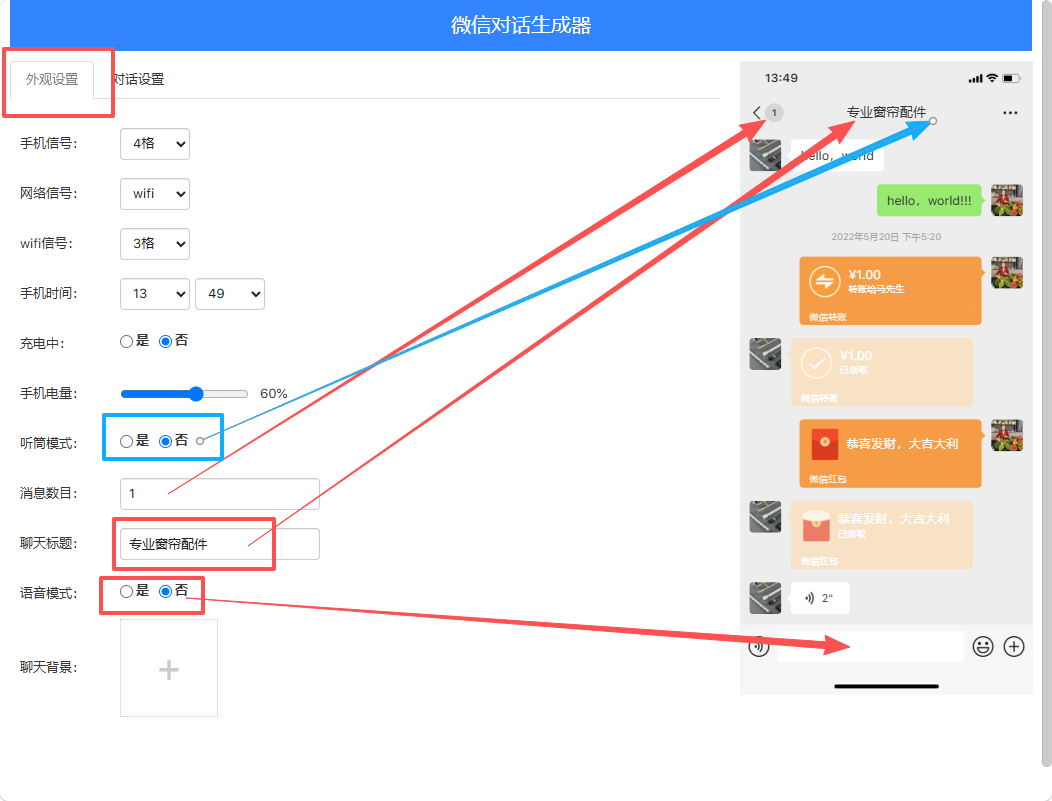The image size is (1052, 801).
Task: Click sender avatar beside orange red packet
Action: (1007, 435)
